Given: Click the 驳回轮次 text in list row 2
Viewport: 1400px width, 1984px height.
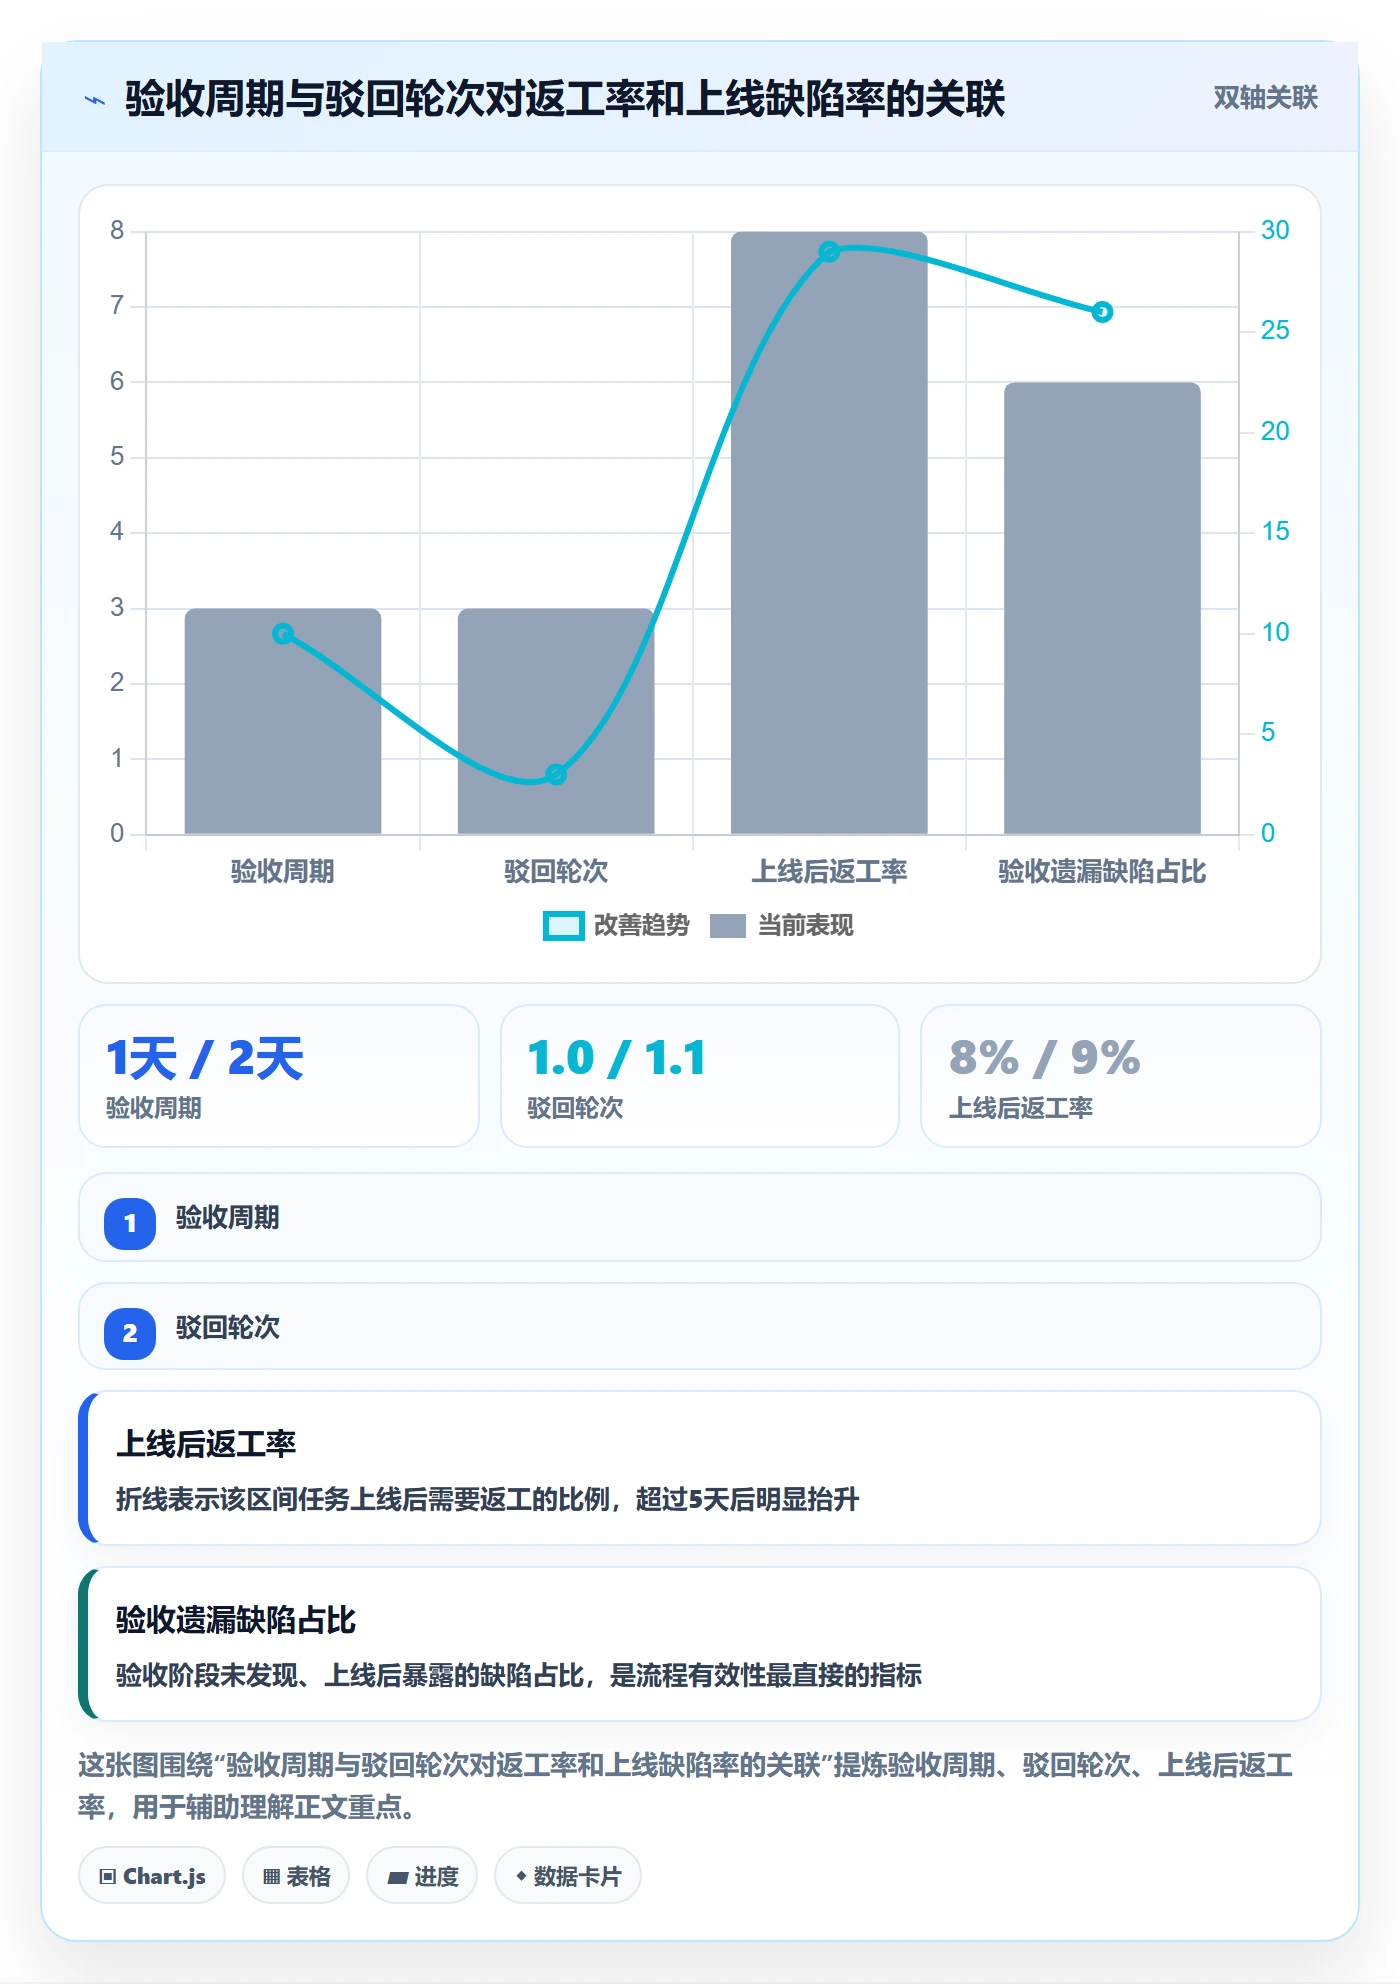Looking at the screenshot, I should [228, 1328].
